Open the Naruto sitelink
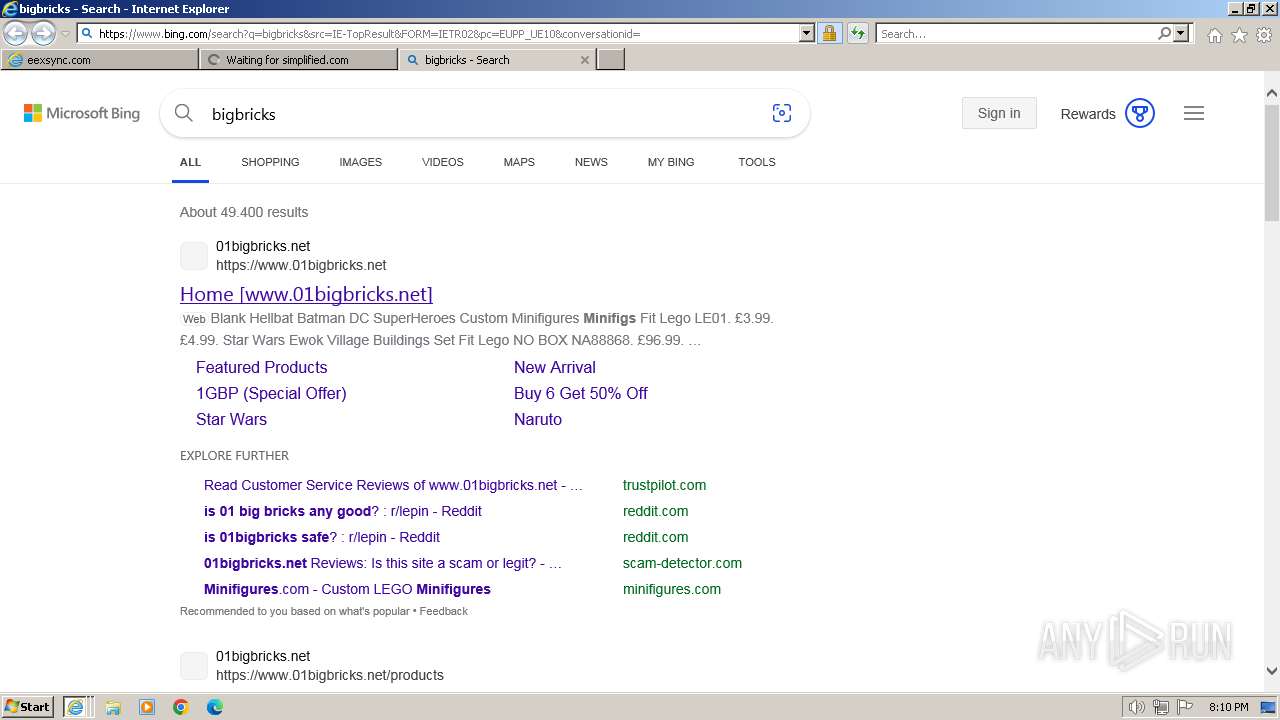The image size is (1280, 720). [x=538, y=419]
